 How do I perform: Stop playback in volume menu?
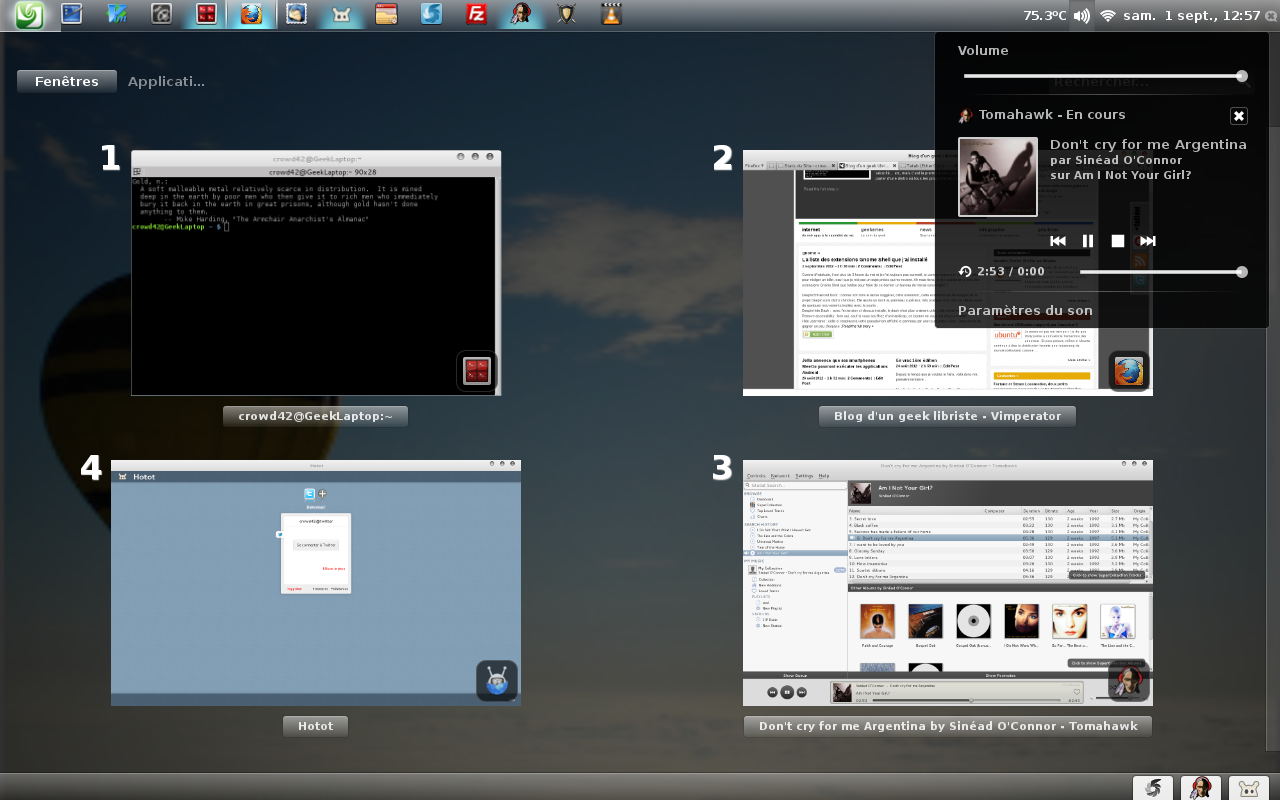click(x=1118, y=241)
